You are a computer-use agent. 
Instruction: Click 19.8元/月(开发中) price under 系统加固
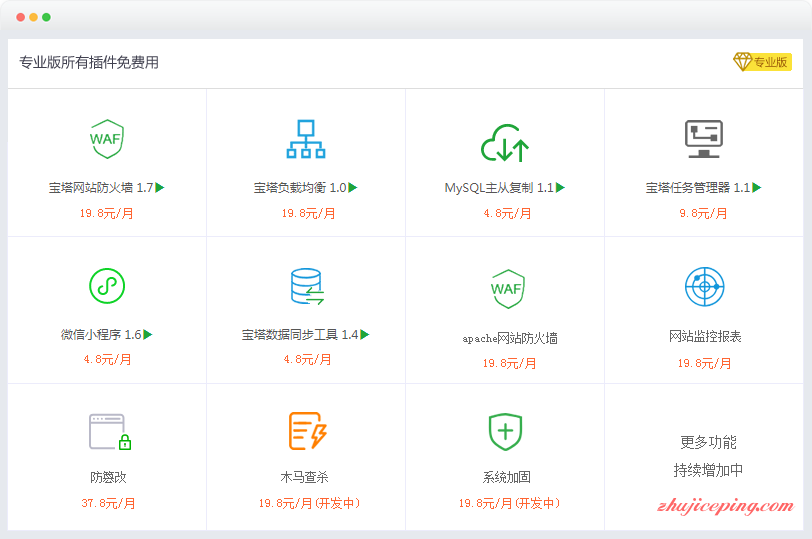[510, 503]
